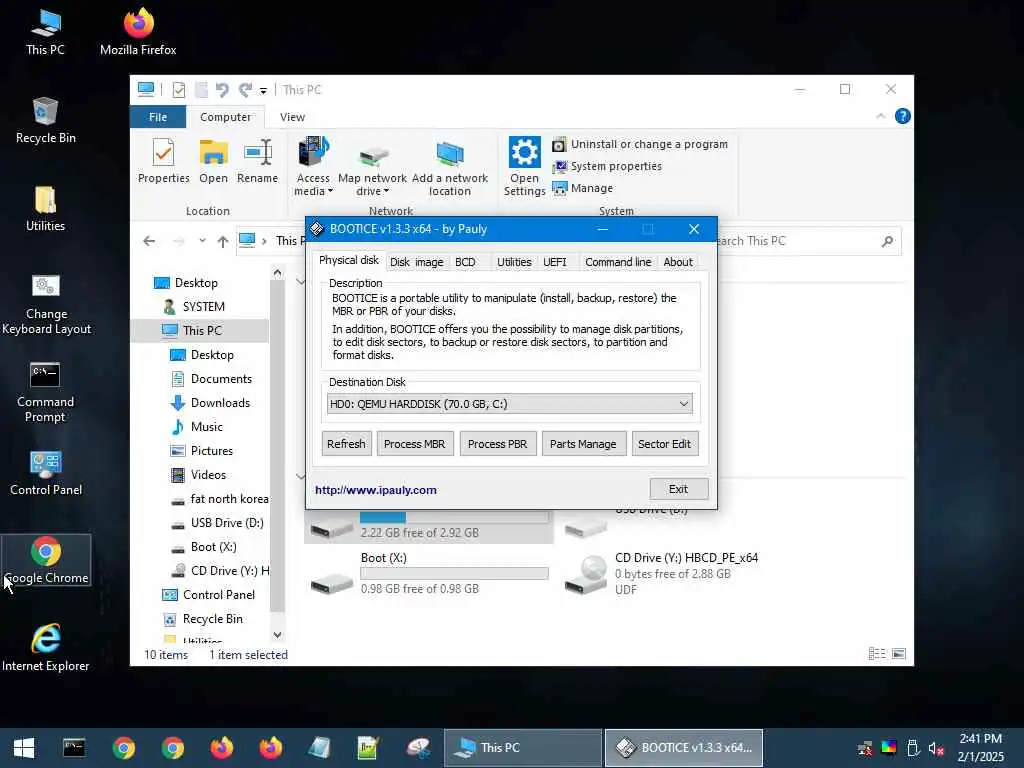Click the Up one level arrow
The height and width of the screenshot is (768, 1024).
(x=223, y=241)
